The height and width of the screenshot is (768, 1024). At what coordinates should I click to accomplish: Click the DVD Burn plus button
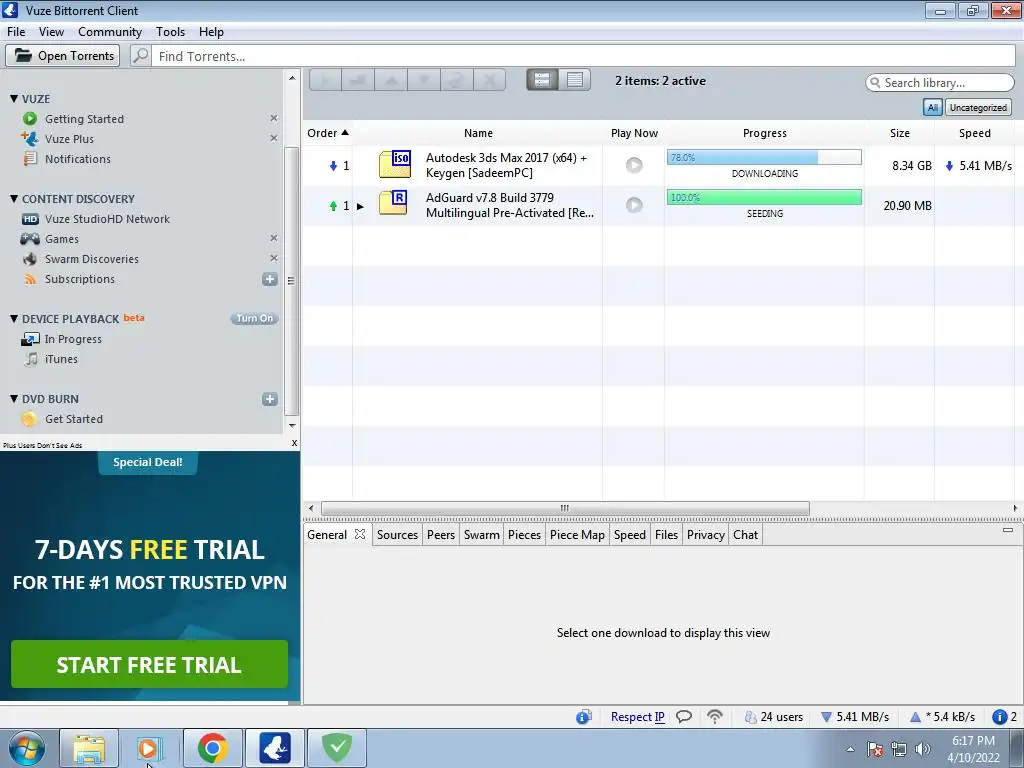pos(270,399)
